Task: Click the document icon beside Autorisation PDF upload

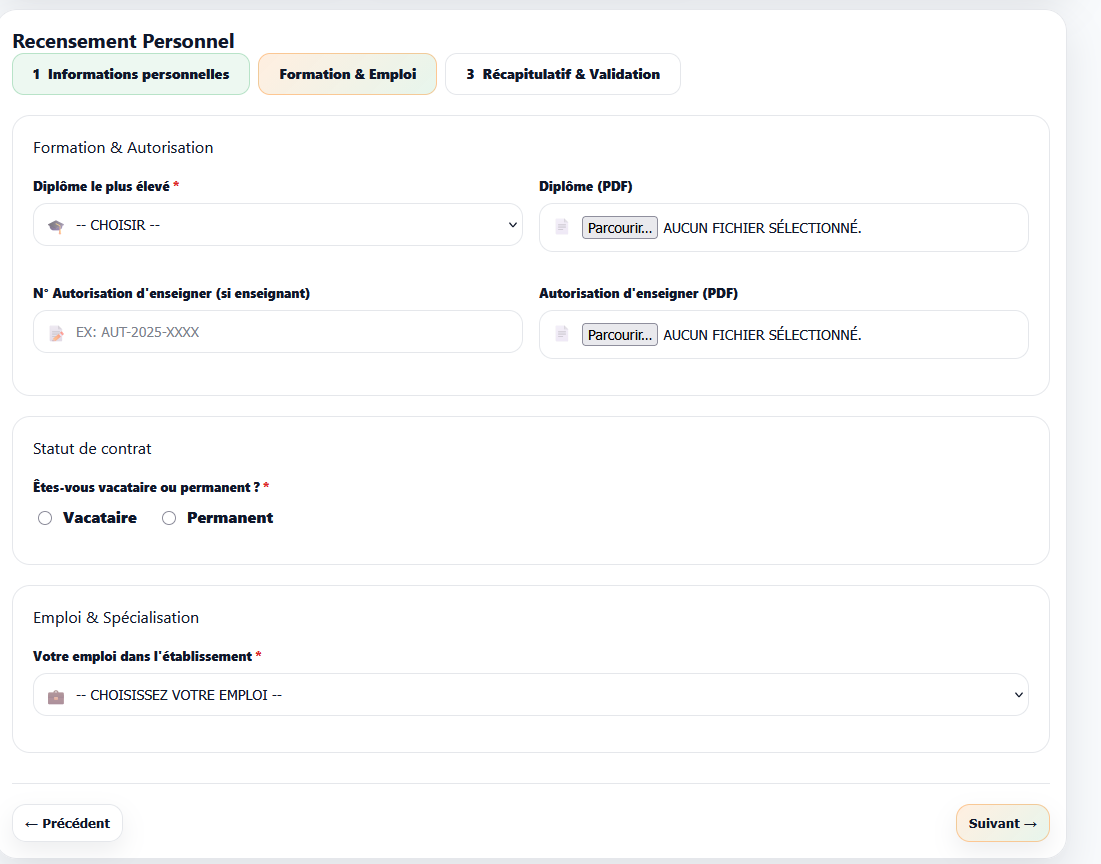Action: click(562, 334)
